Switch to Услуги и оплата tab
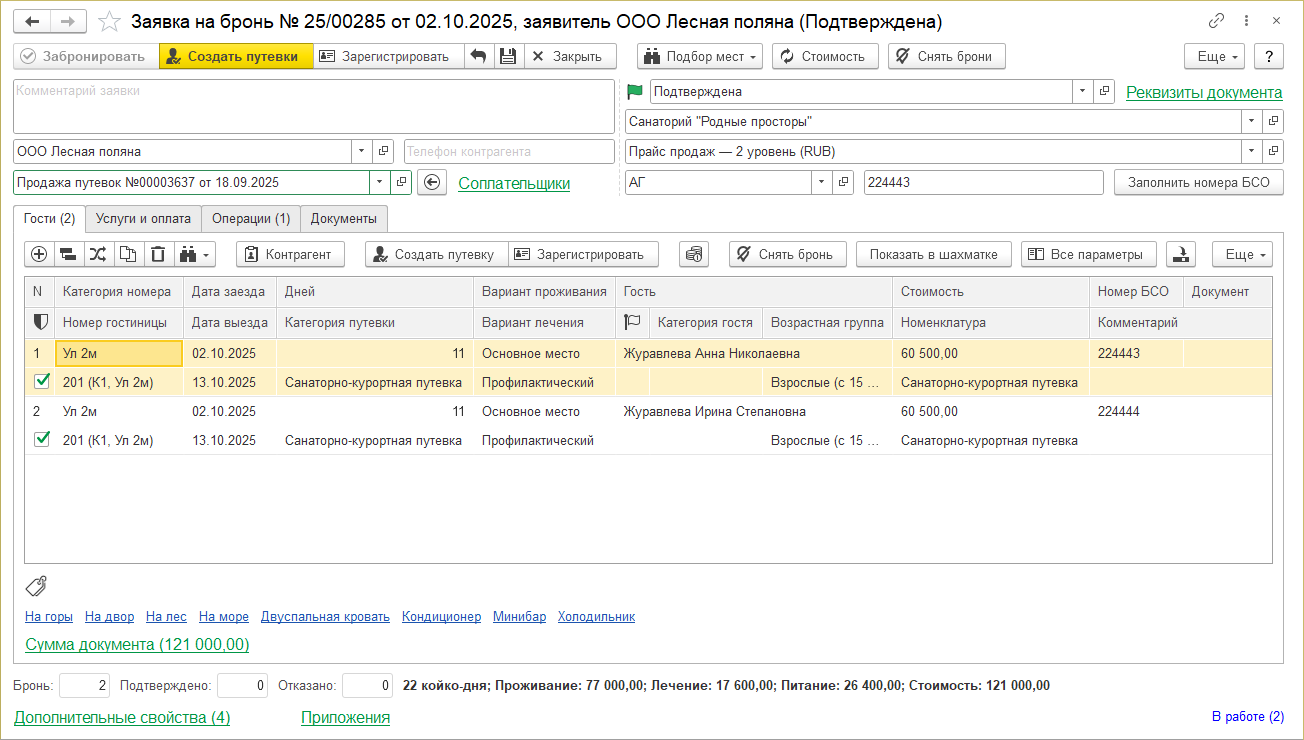This screenshot has height=740, width=1304. (143, 218)
